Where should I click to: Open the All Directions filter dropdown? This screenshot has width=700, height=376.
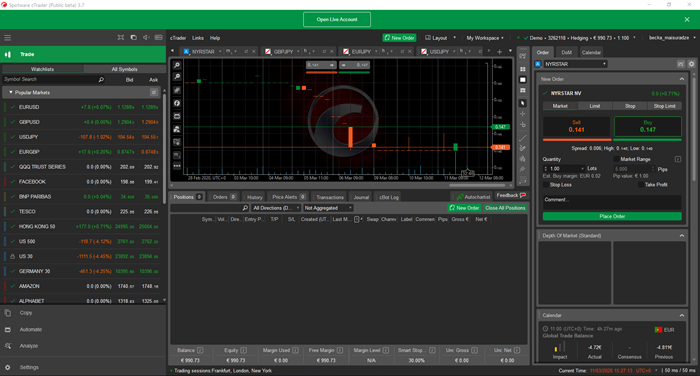[x=276, y=208]
